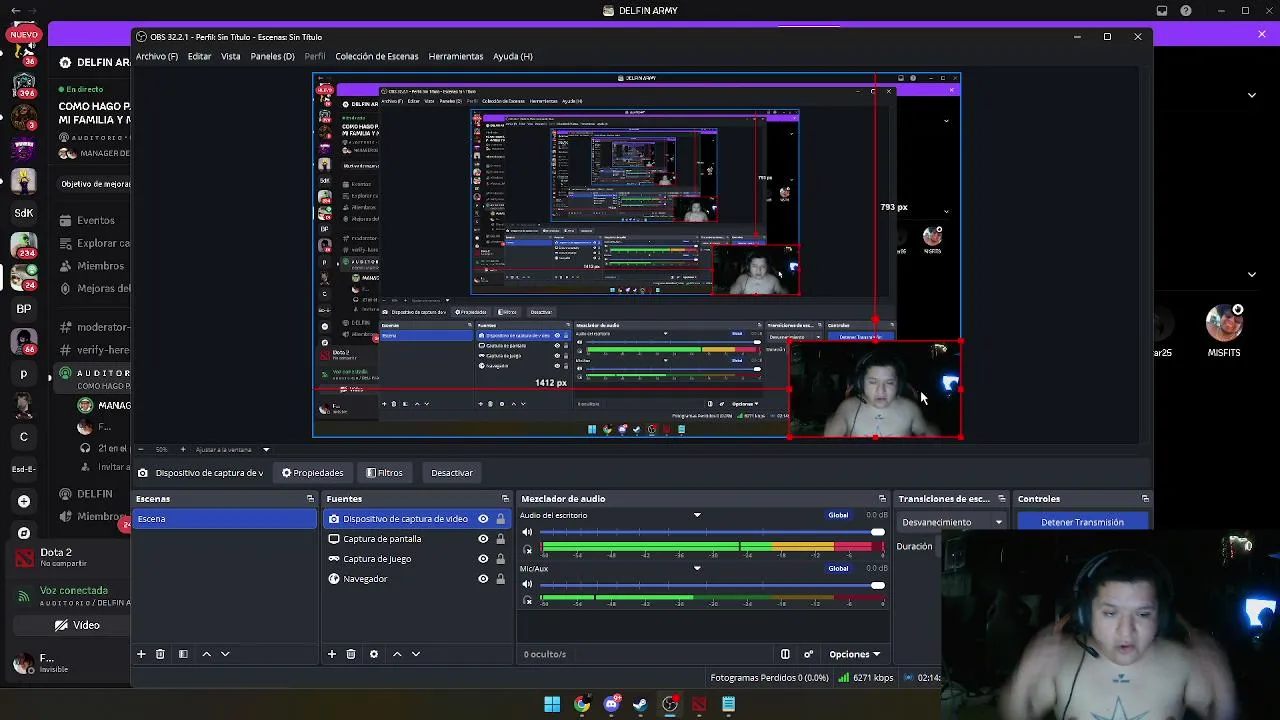Unlock the Navegador source
Screen dimensions: 1280x720
500,579
